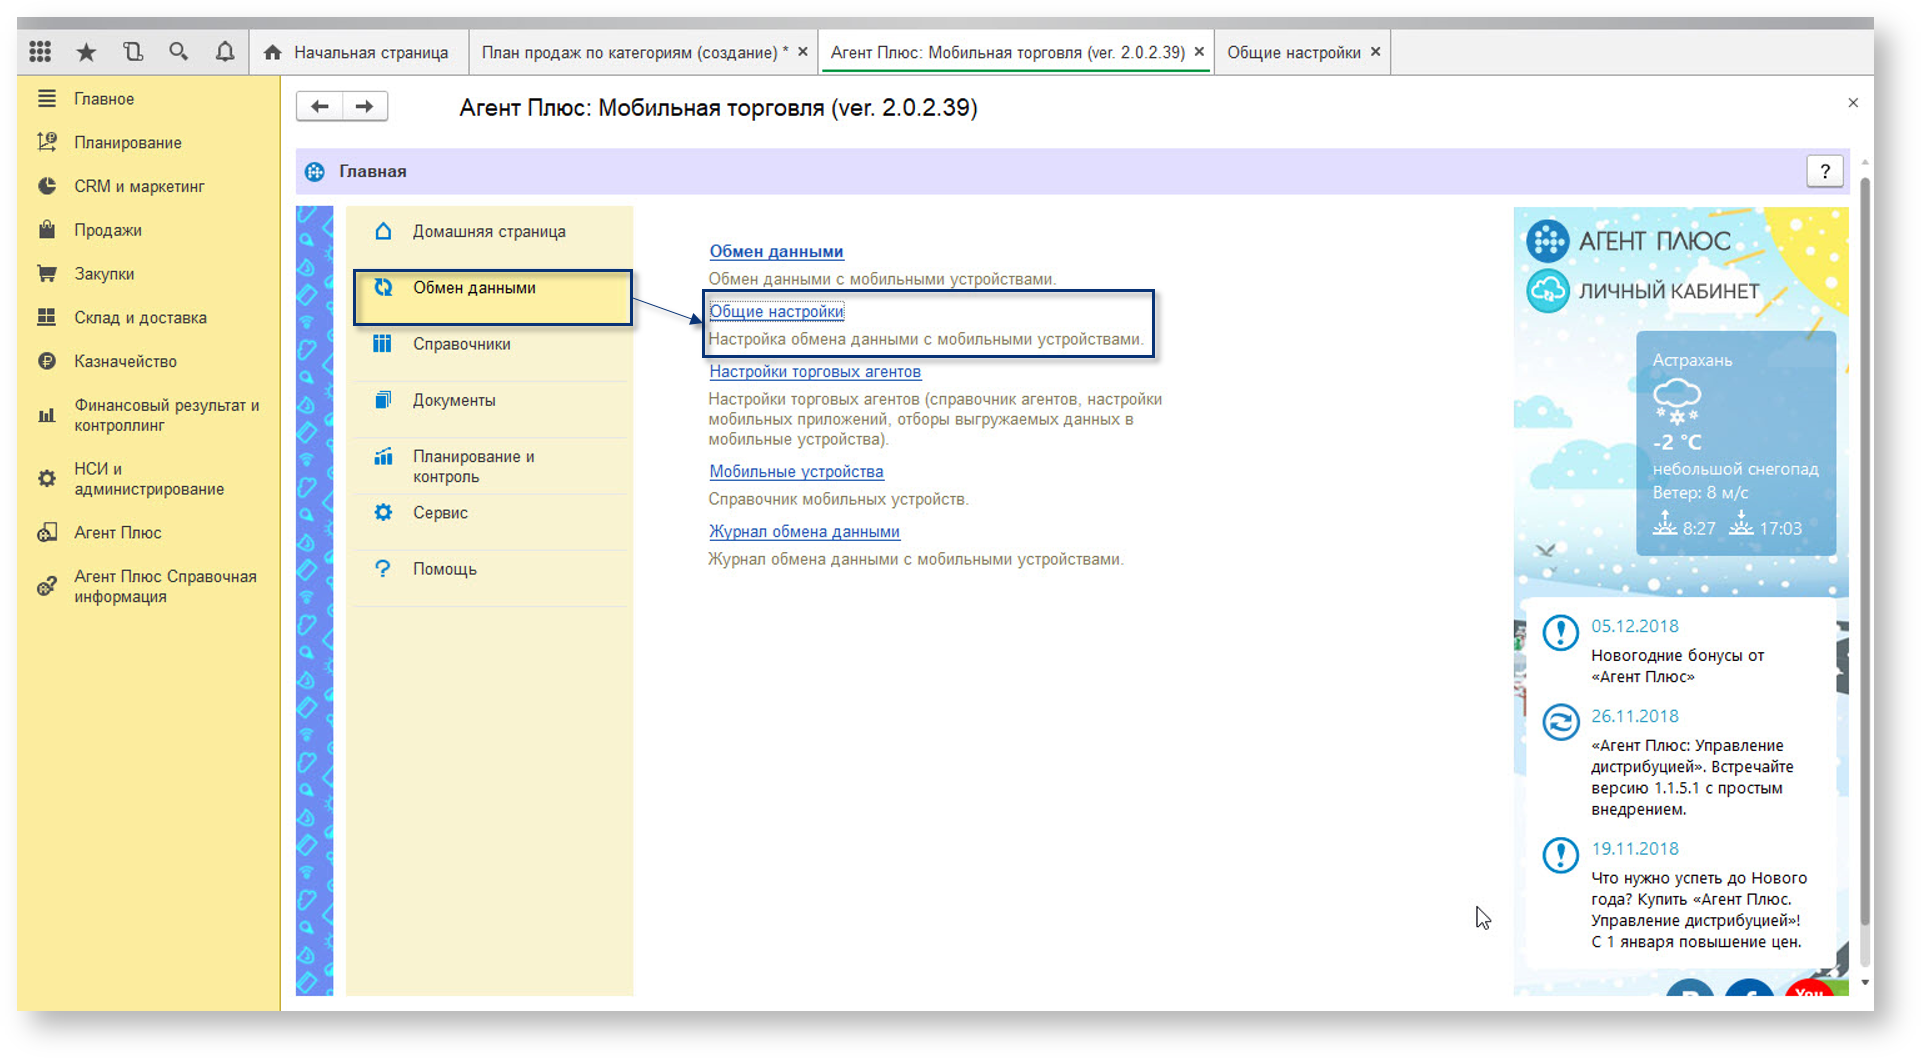Screen dimensions: 1922x1059
Task: Click the Казначейство coin icon
Action: 47,361
